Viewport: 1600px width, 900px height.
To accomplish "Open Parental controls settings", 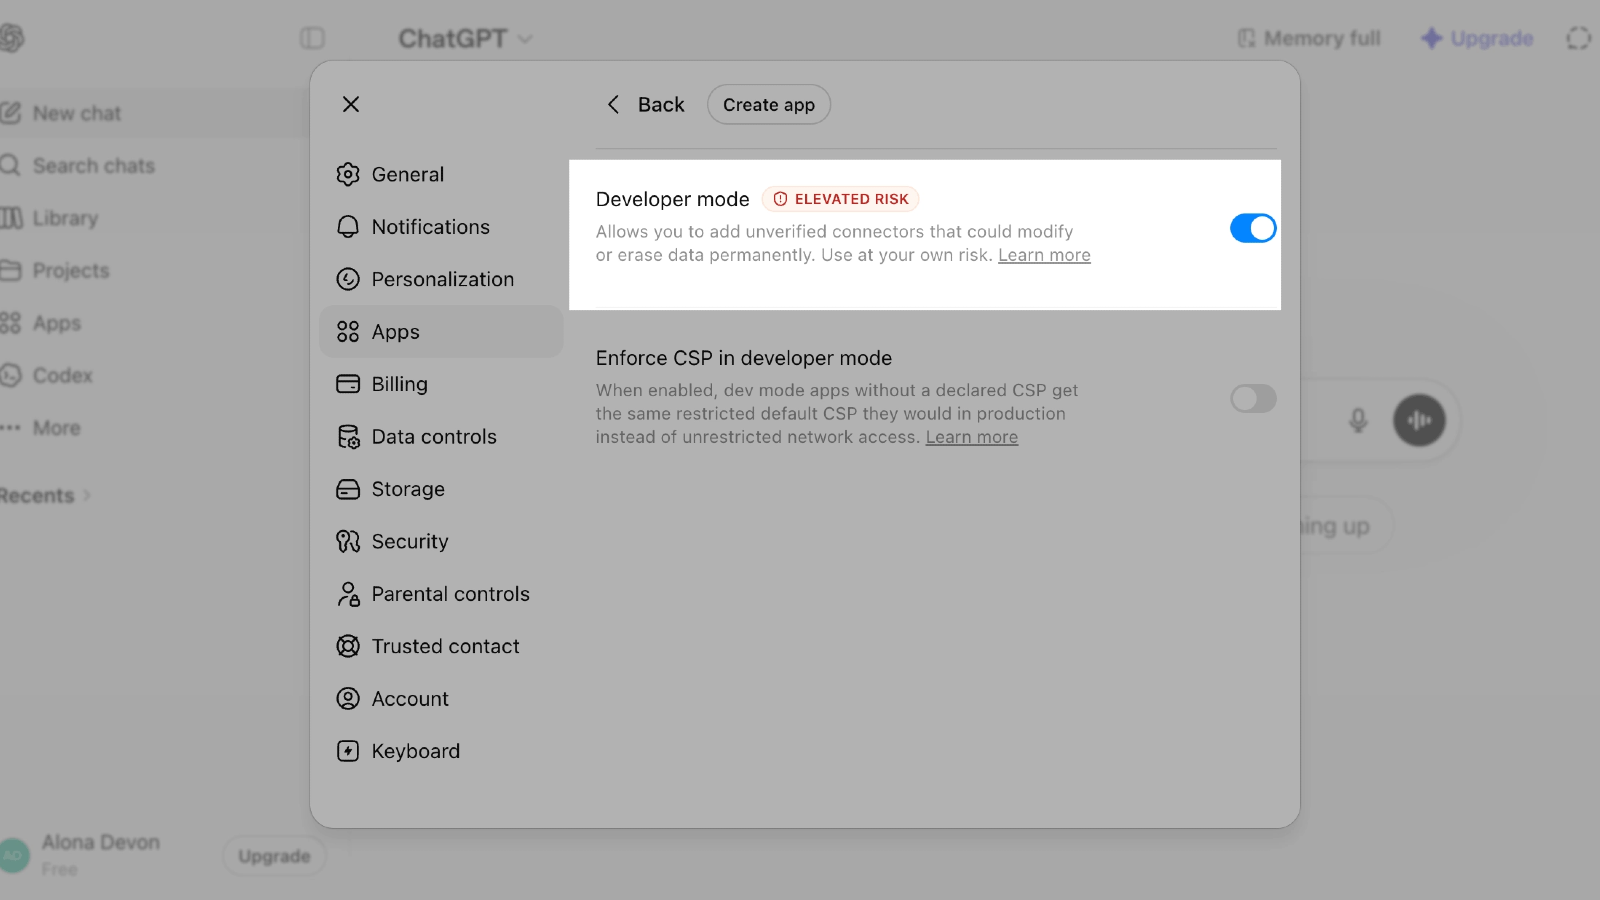I will point(441,594).
